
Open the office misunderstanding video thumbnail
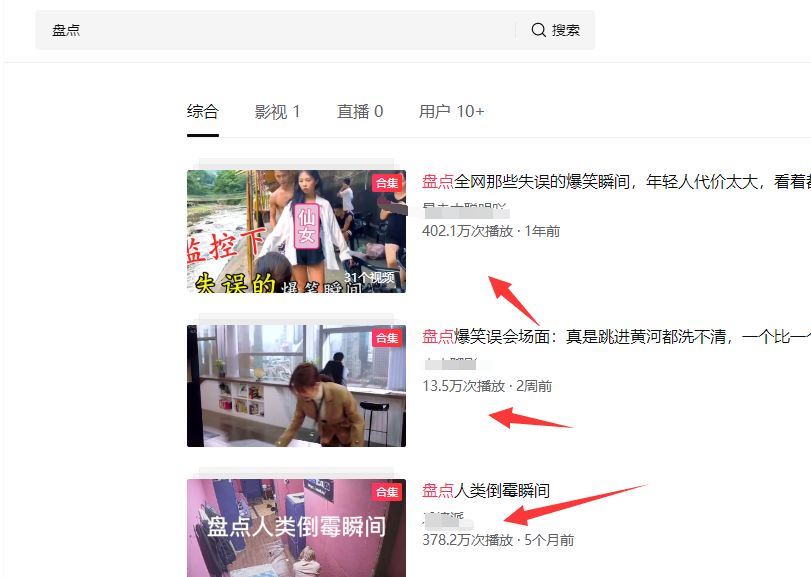(x=296, y=386)
